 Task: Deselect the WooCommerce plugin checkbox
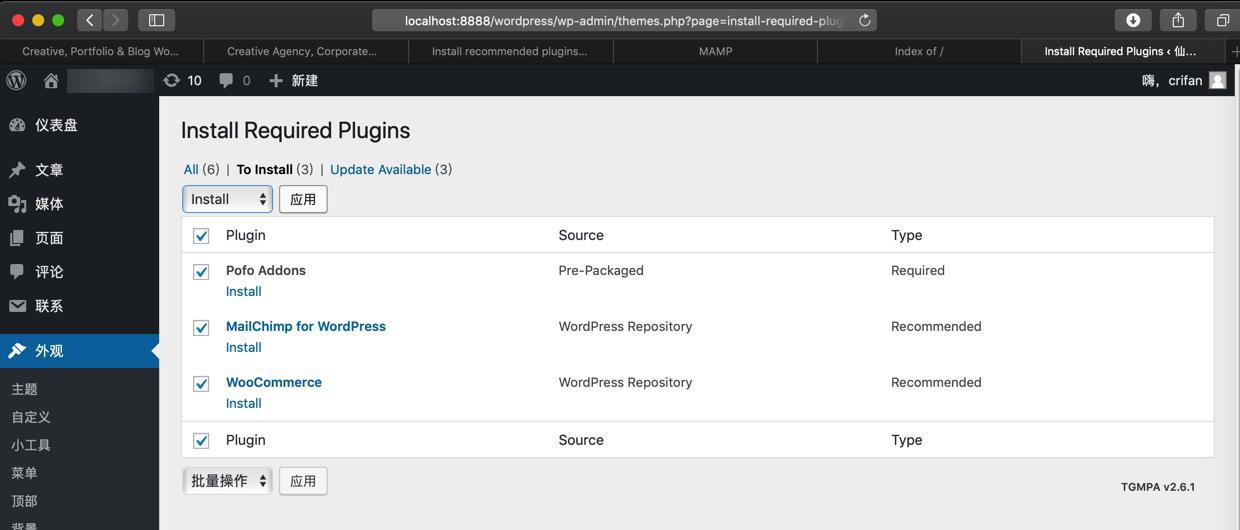tap(201, 384)
